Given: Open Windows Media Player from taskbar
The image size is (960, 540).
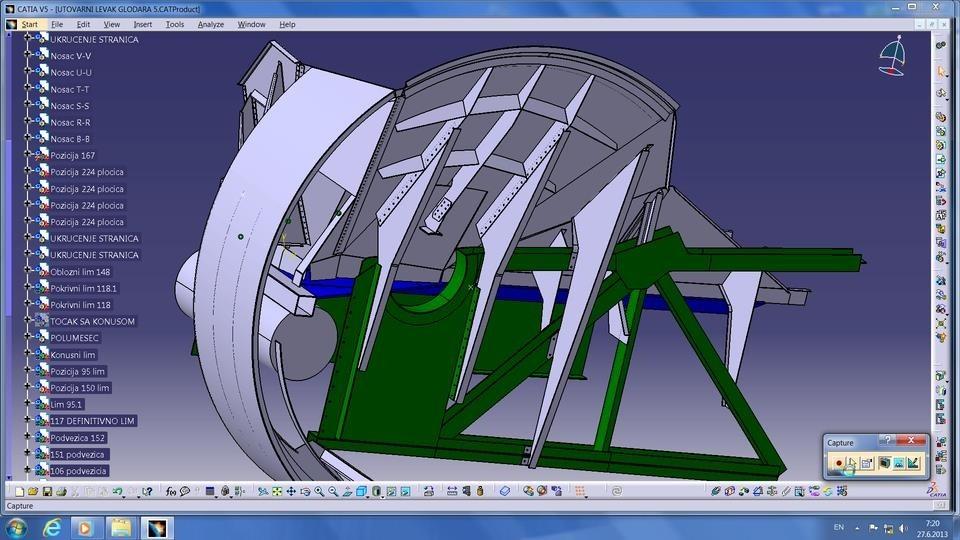Looking at the screenshot, I should [x=85, y=528].
